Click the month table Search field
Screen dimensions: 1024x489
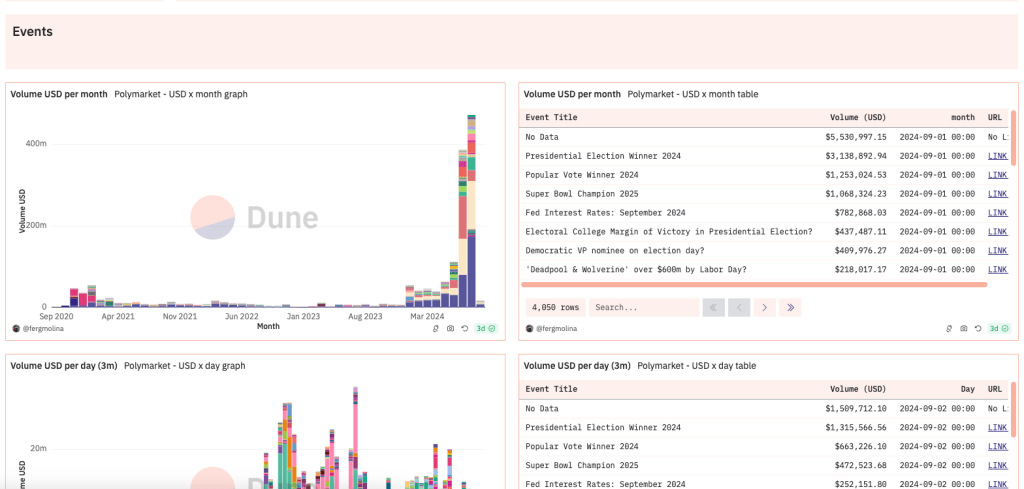[643, 308]
